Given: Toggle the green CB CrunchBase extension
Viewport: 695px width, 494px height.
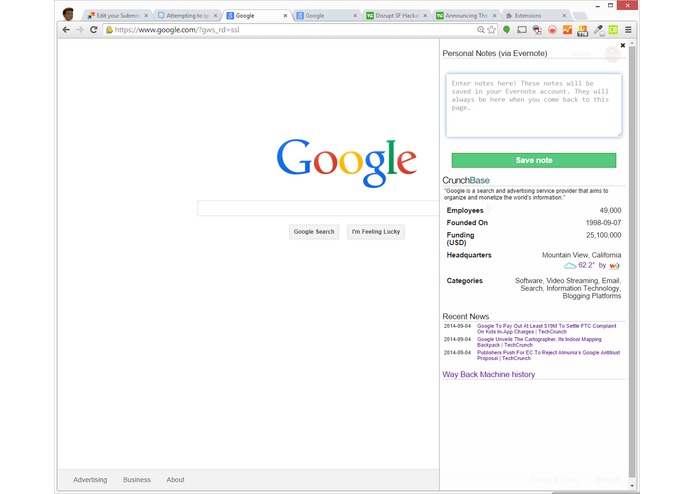Looking at the screenshot, I should 613,30.
